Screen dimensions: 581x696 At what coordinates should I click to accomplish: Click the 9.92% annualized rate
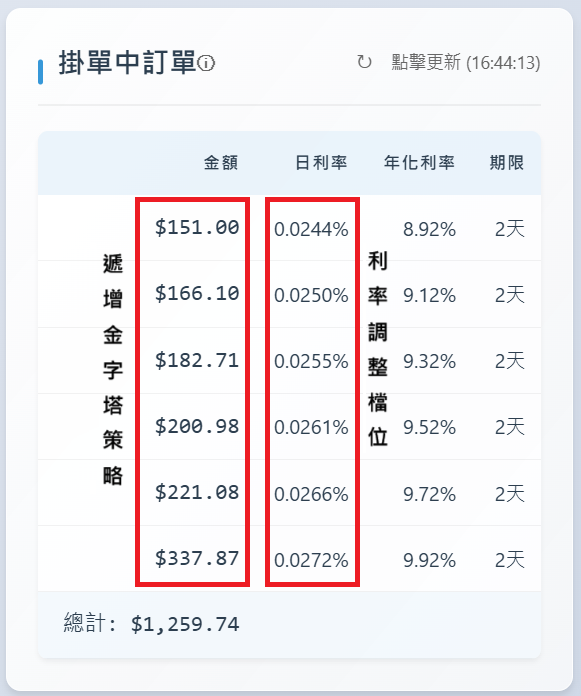(x=429, y=560)
